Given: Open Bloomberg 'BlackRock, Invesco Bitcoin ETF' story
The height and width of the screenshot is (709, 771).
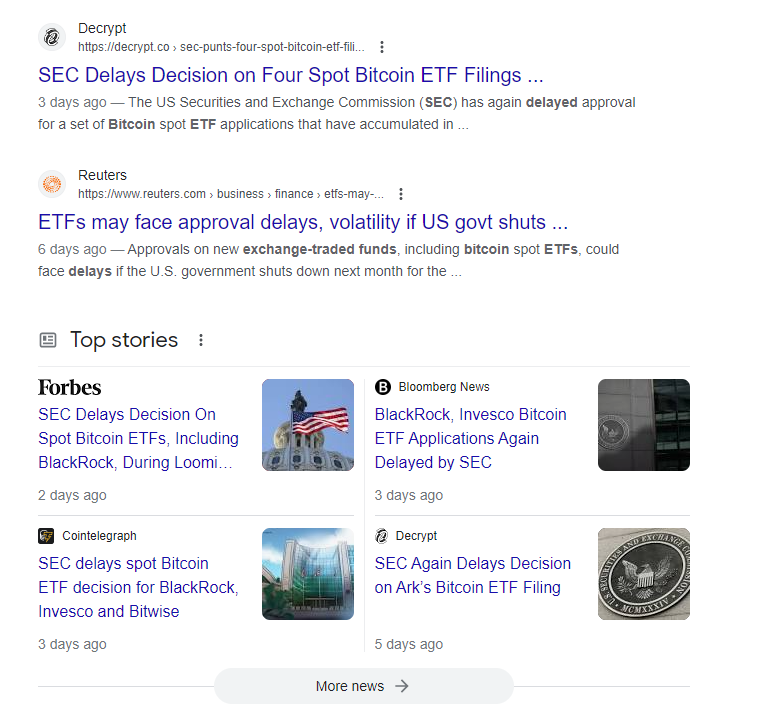Looking at the screenshot, I should 471,439.
